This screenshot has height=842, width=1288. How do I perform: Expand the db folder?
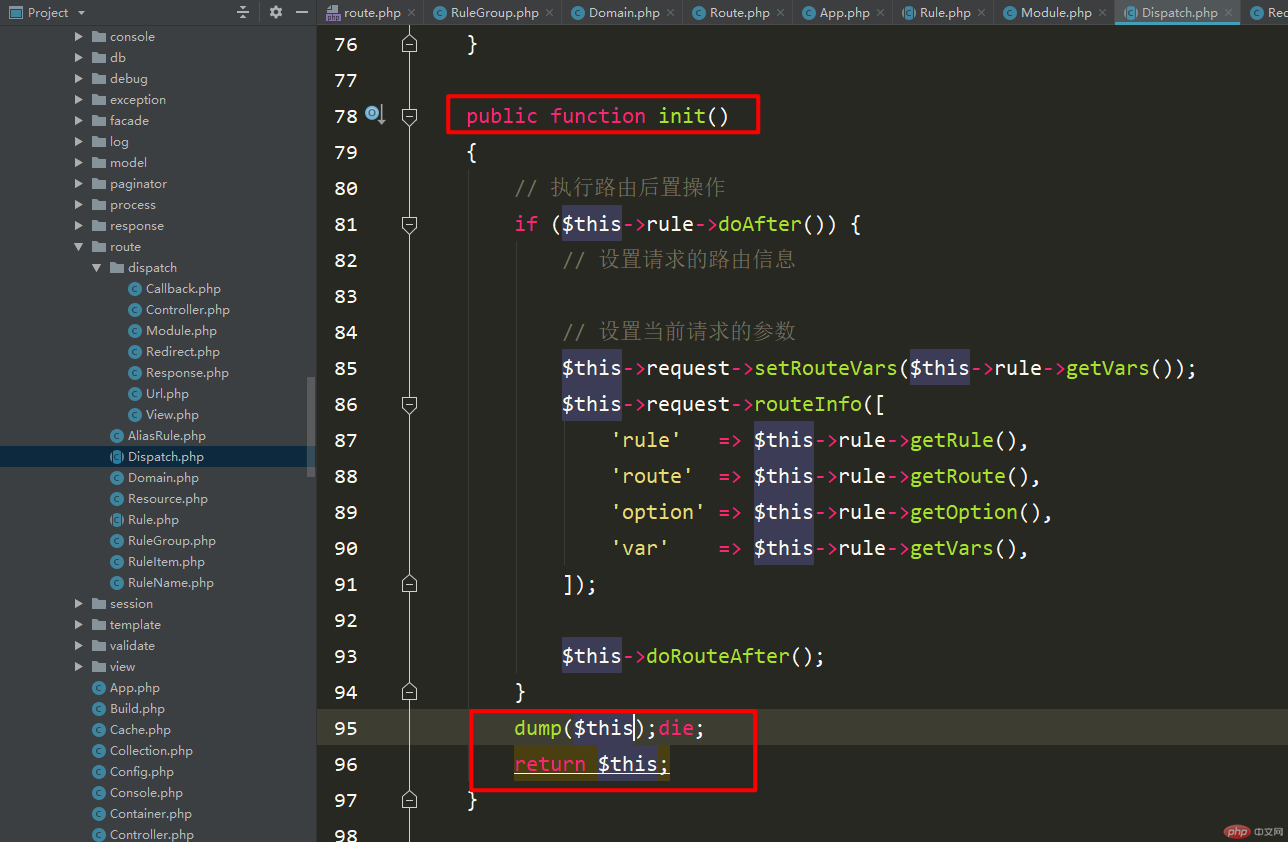click(x=79, y=57)
